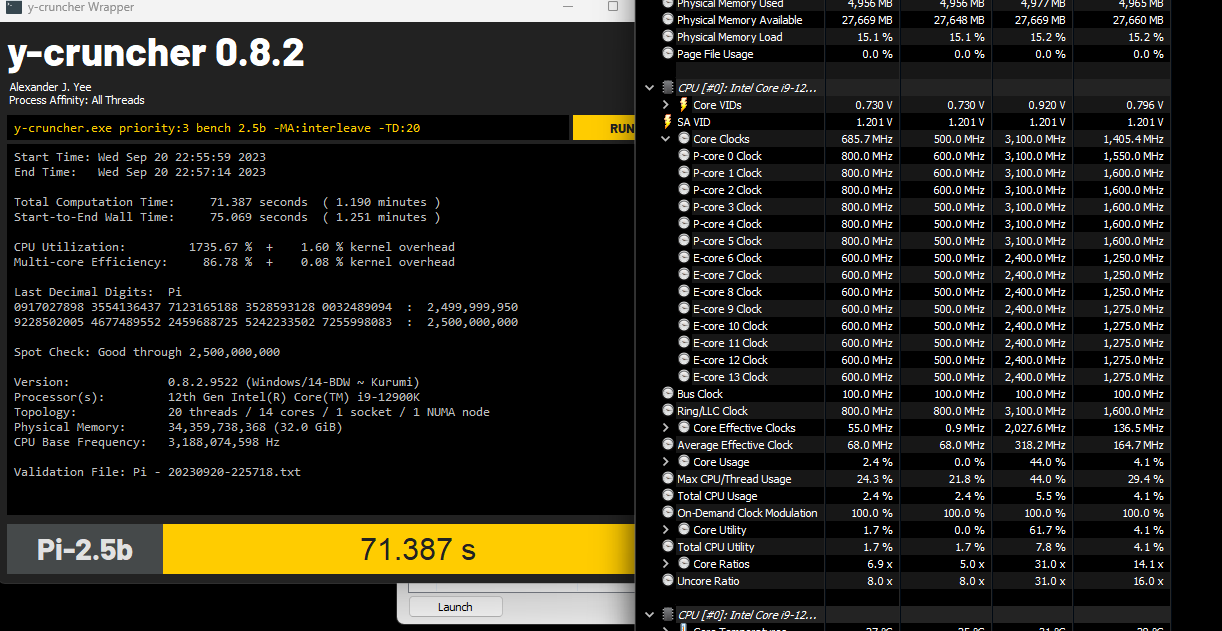
Task: Click the Max CPU/Thread Usage average 29.4 %
Action: point(1144,479)
